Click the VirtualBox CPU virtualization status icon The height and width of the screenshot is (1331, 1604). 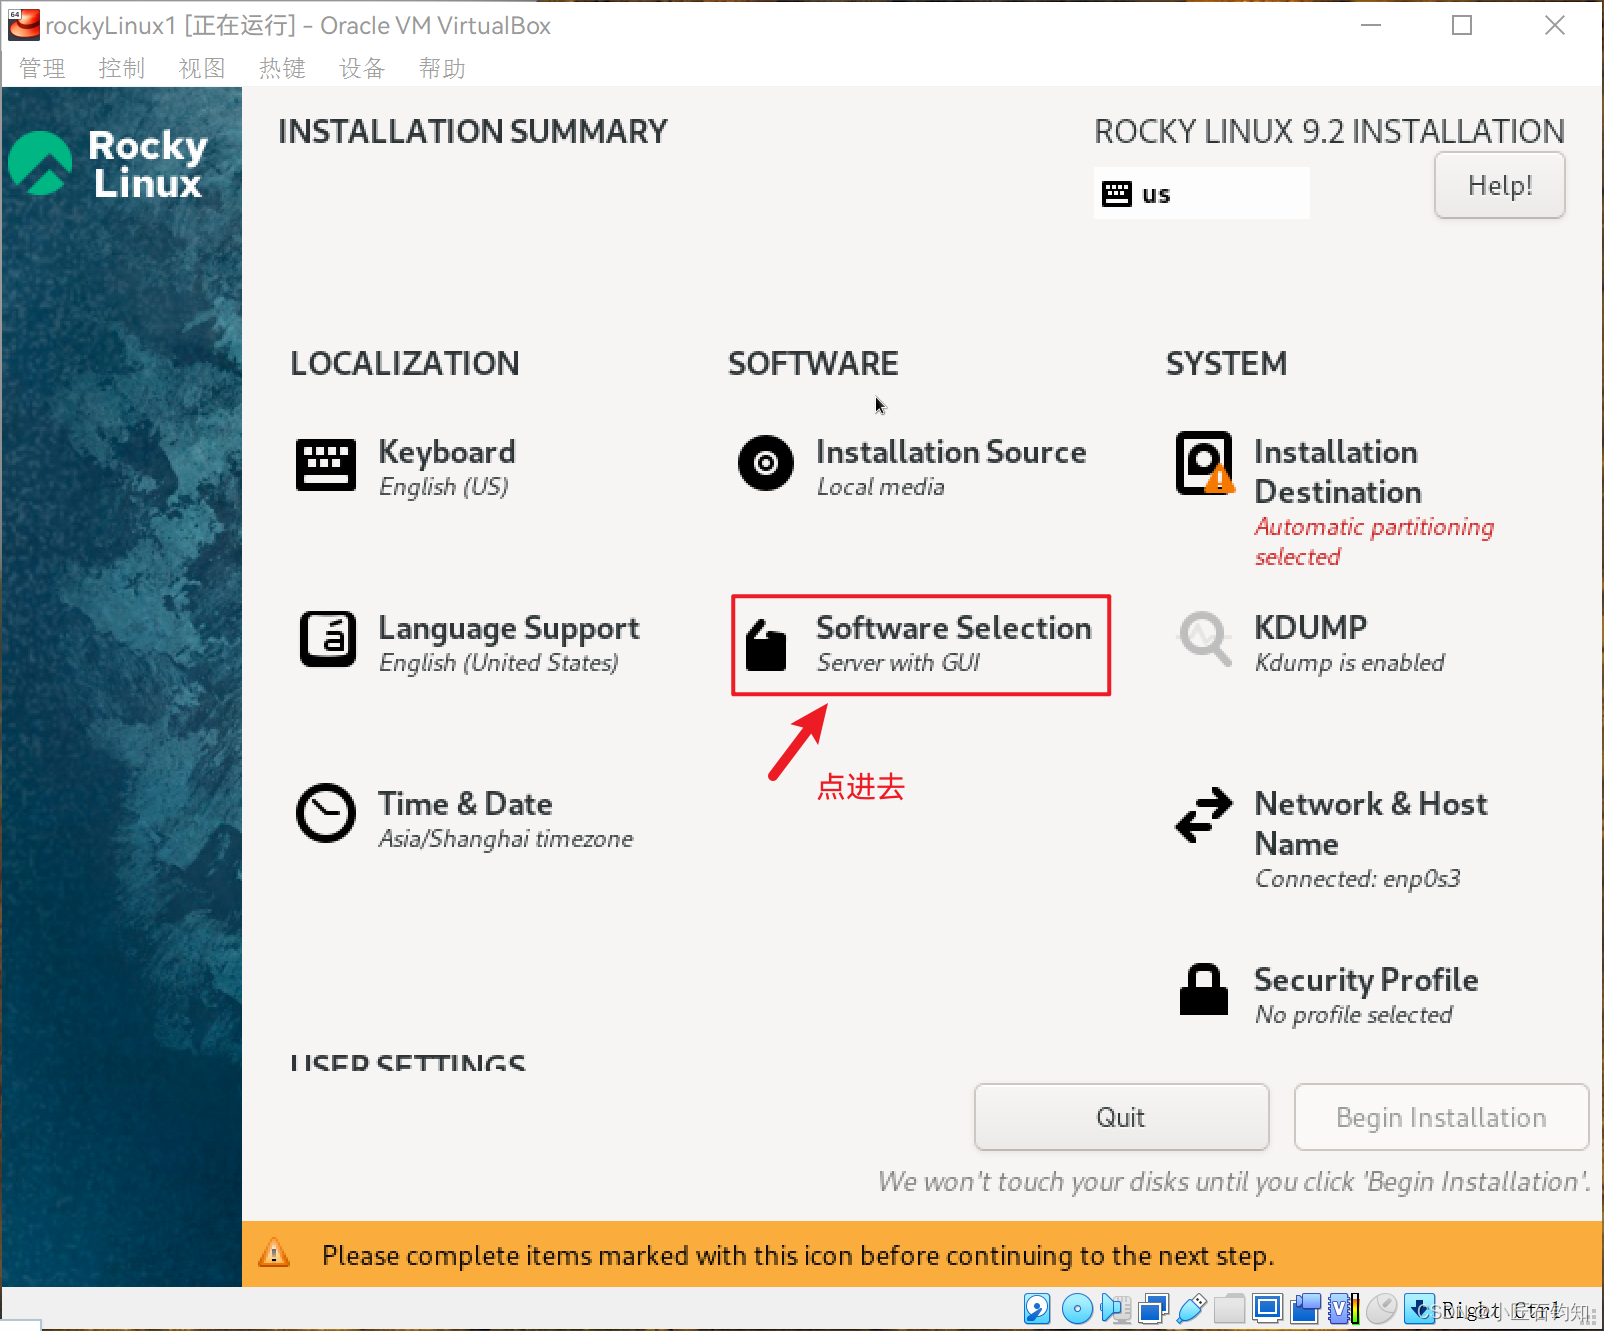pyautogui.click(x=1343, y=1308)
